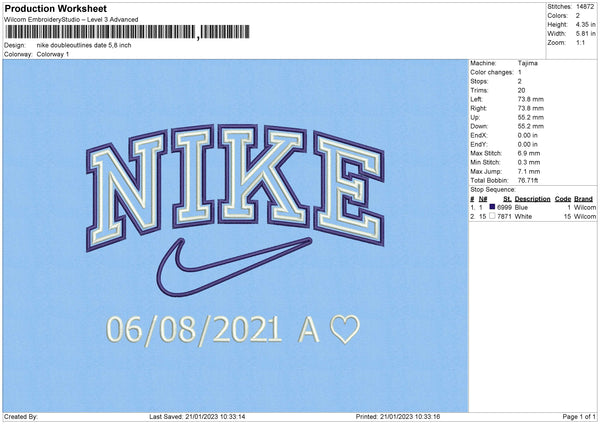Click the 'Code' column header
Viewport: 600px width, 424px height.
click(563, 199)
